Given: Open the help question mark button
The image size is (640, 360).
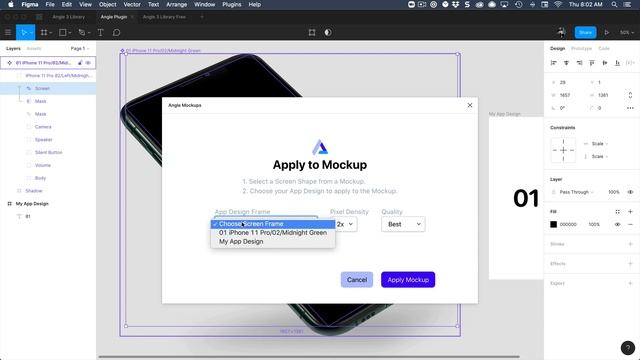Looking at the screenshot, I should click(x=628, y=348).
